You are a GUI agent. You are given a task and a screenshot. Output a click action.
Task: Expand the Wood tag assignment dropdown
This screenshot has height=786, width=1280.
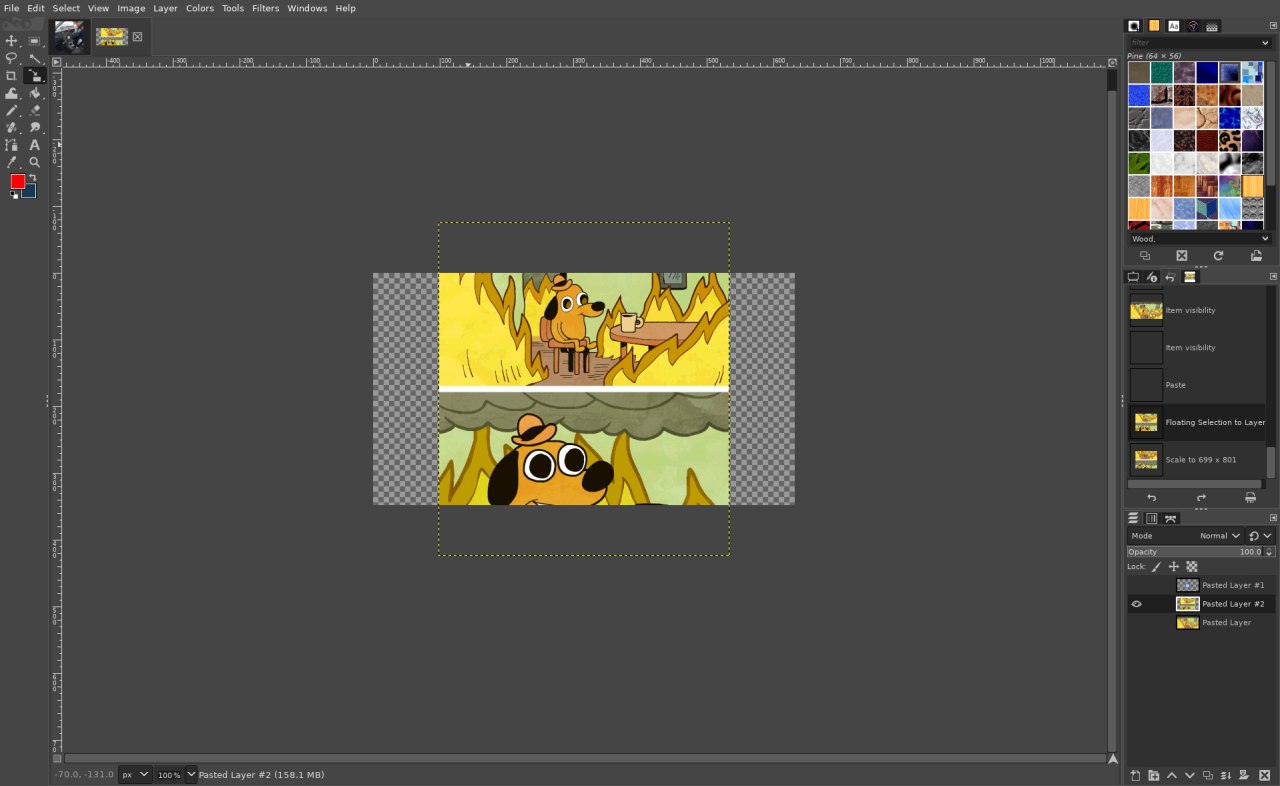[x=1265, y=239]
